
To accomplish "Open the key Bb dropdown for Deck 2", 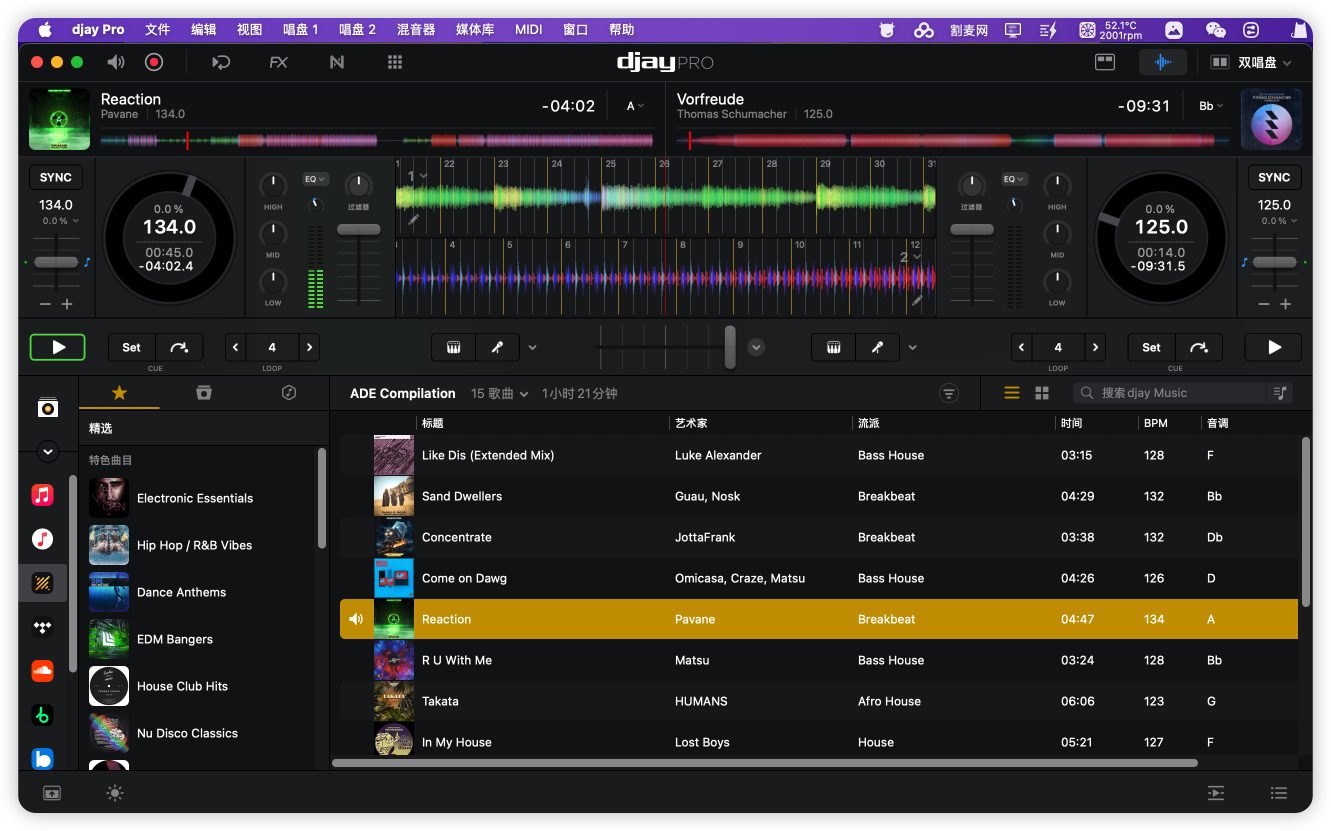I will 1210,106.
